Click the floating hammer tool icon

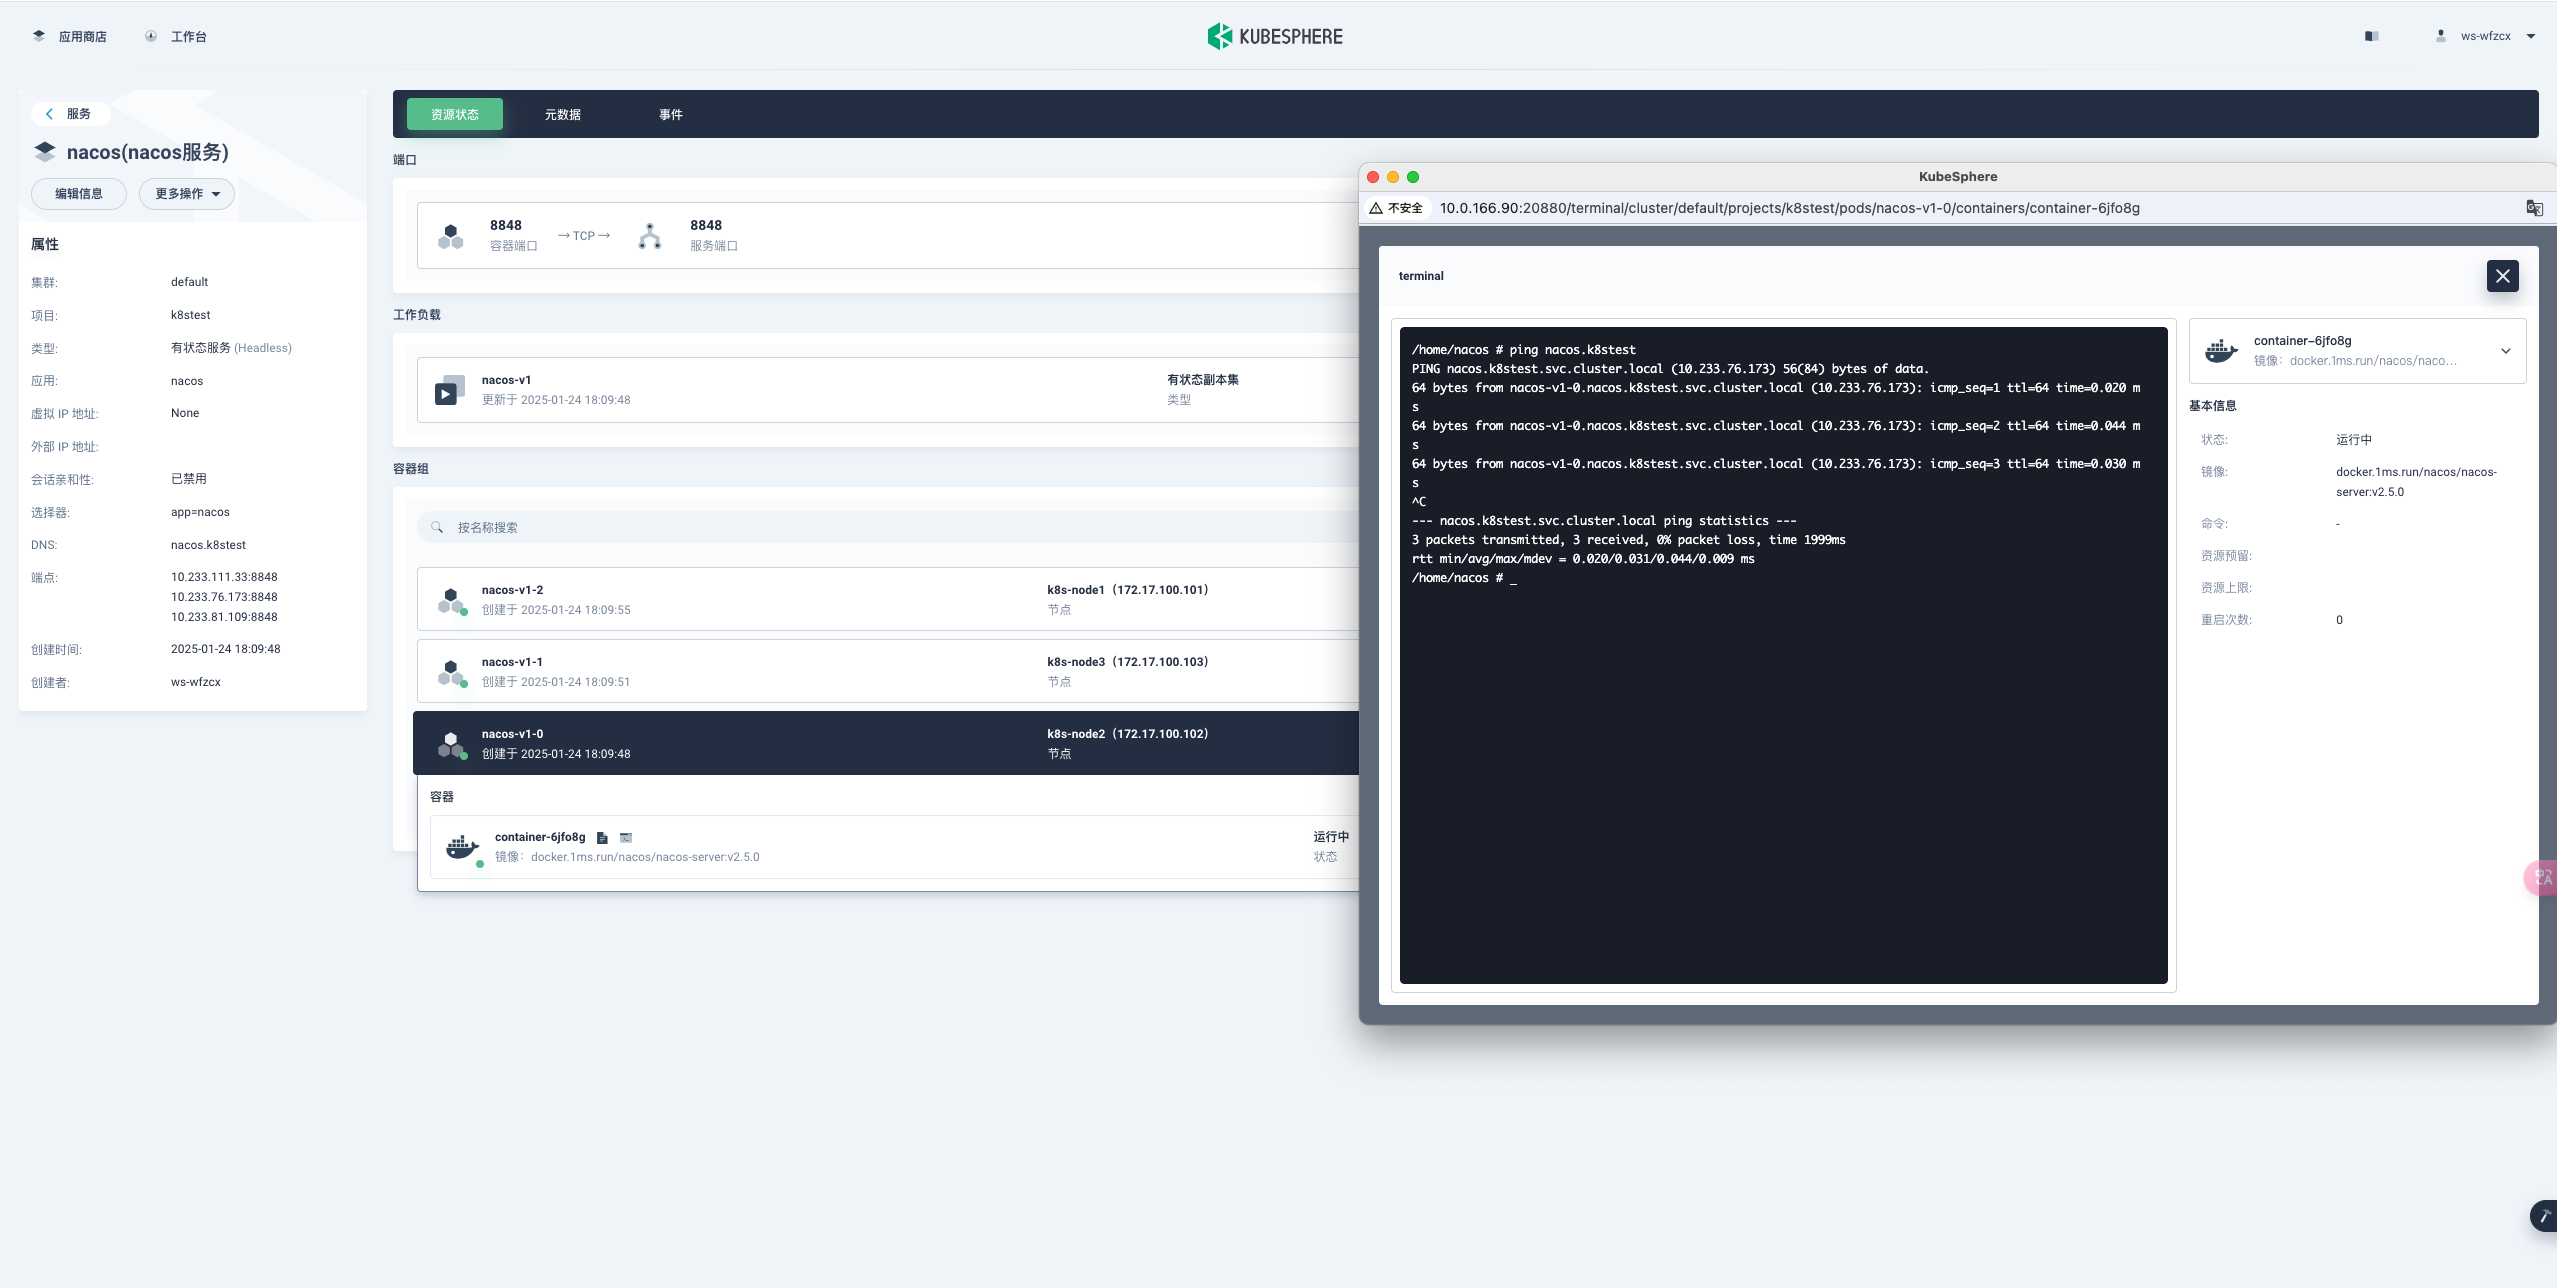click(x=2544, y=1216)
